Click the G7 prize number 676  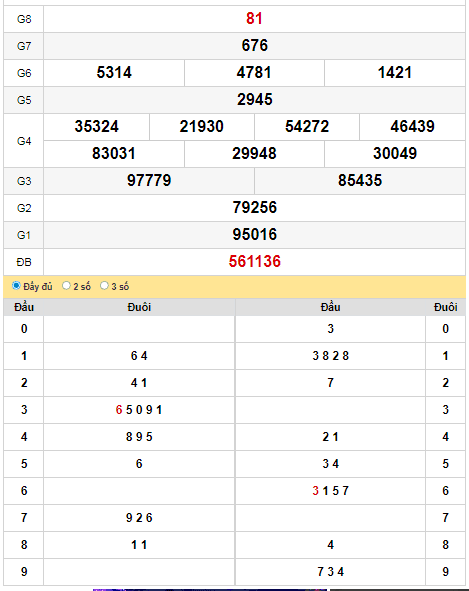(x=254, y=46)
